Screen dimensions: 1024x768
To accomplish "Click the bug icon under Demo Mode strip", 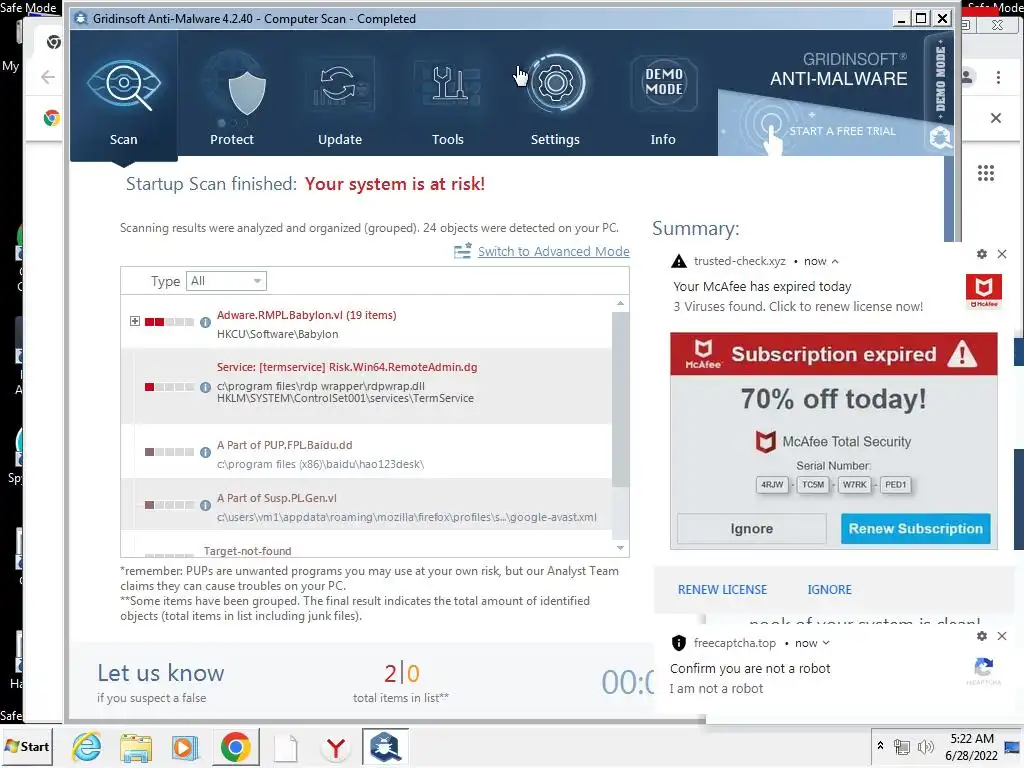I will coord(940,136).
